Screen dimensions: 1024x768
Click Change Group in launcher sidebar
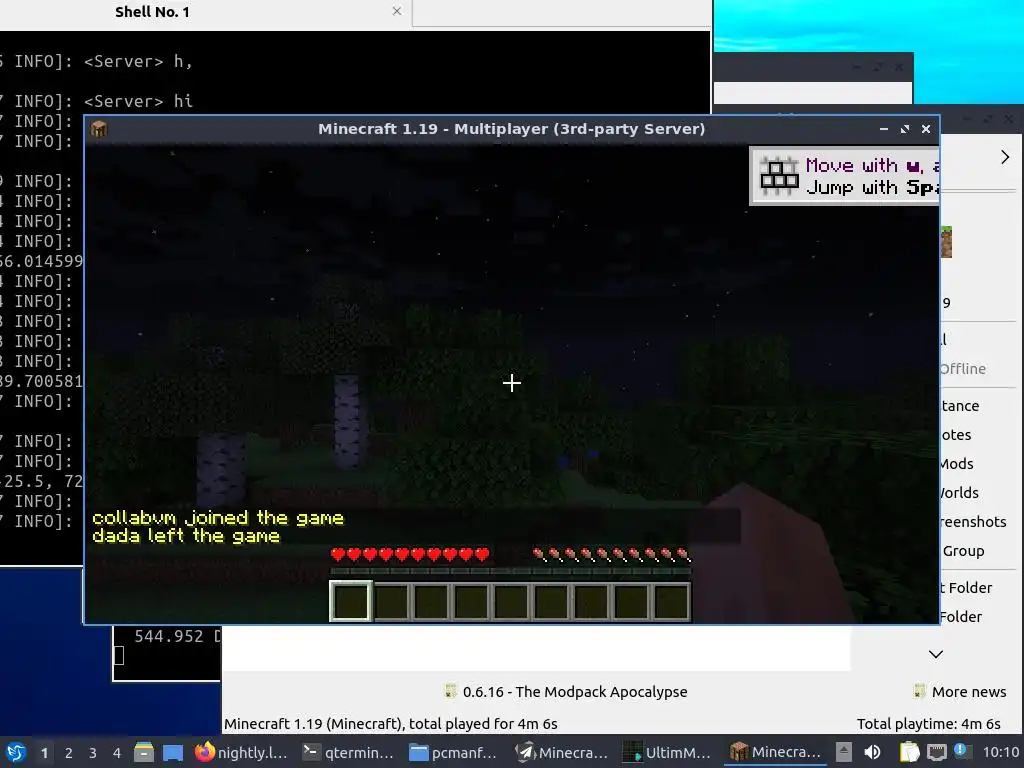(963, 551)
